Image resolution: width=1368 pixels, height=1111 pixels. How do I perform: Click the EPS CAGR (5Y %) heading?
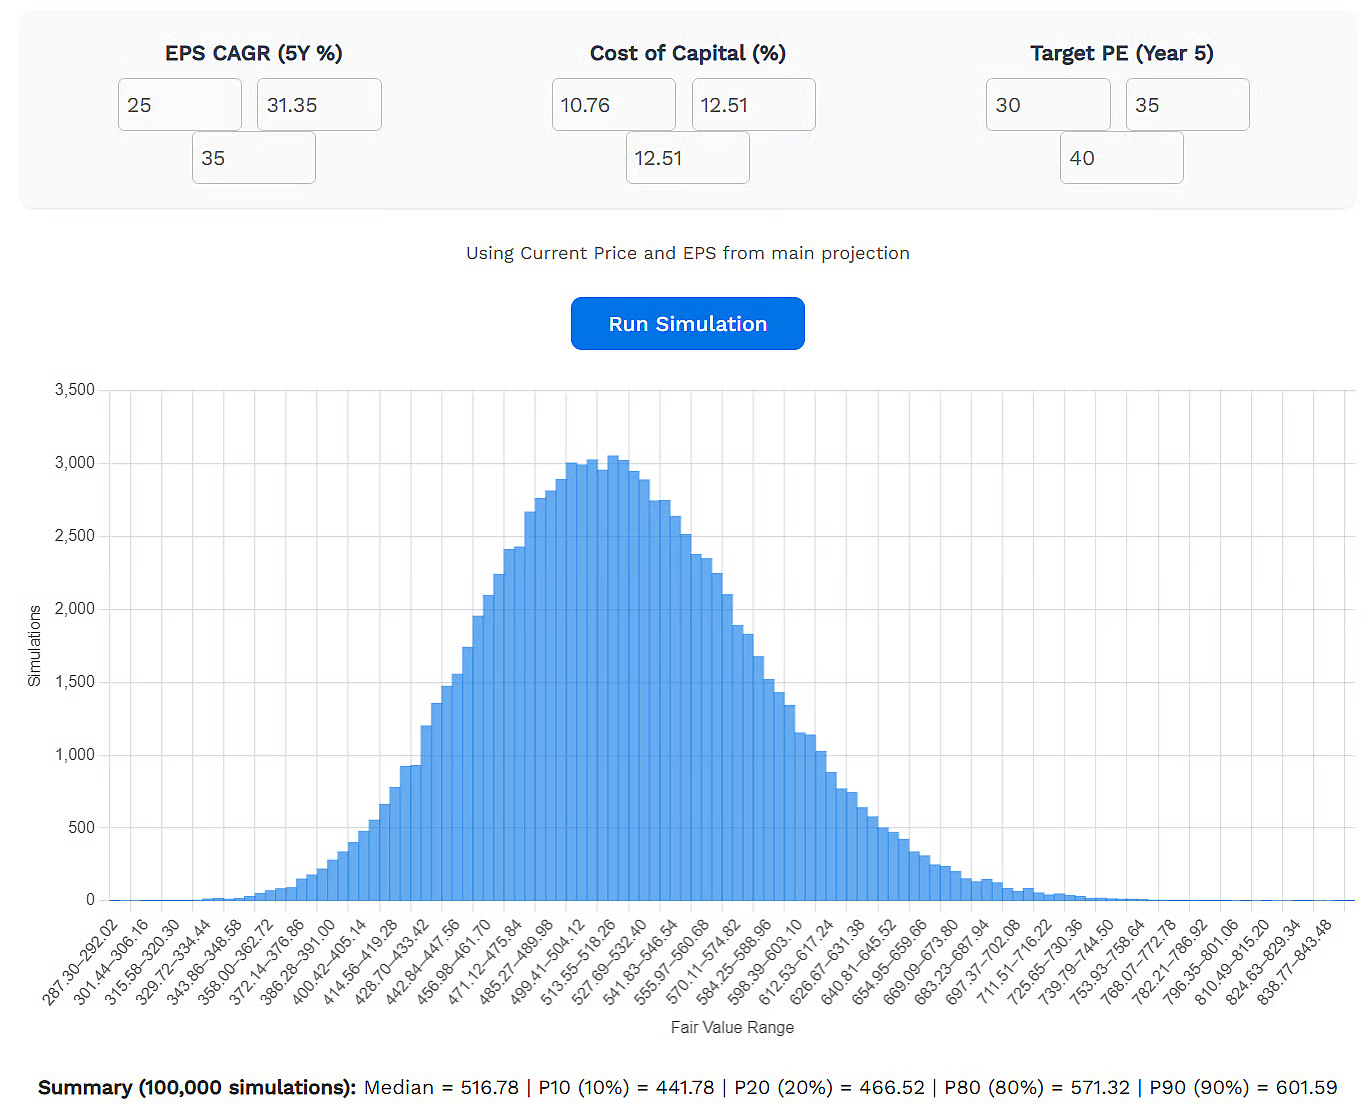[253, 53]
